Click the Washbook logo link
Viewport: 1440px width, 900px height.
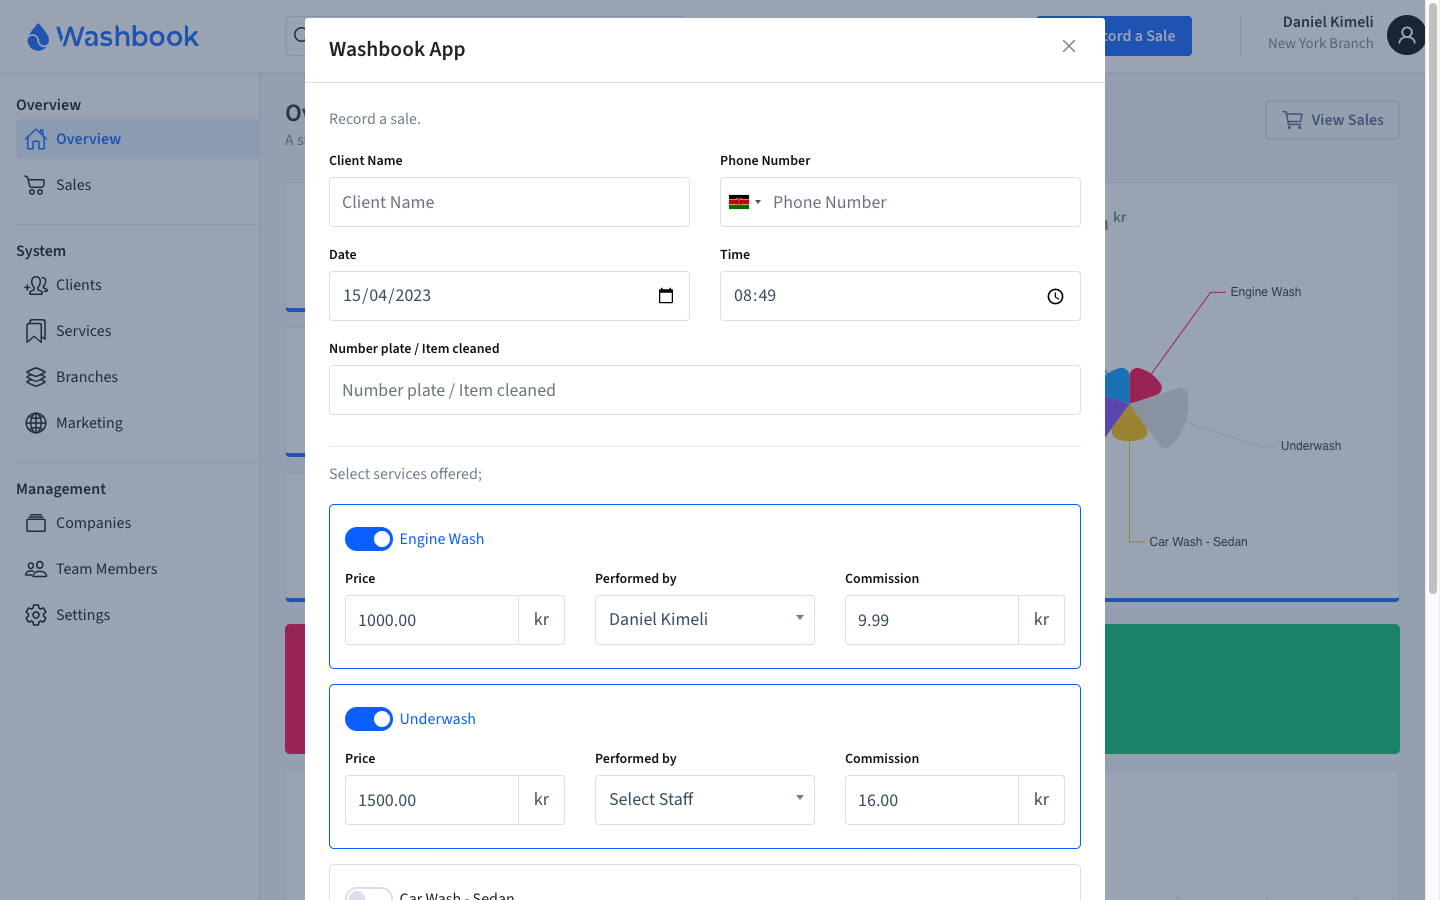pyautogui.click(x=112, y=36)
